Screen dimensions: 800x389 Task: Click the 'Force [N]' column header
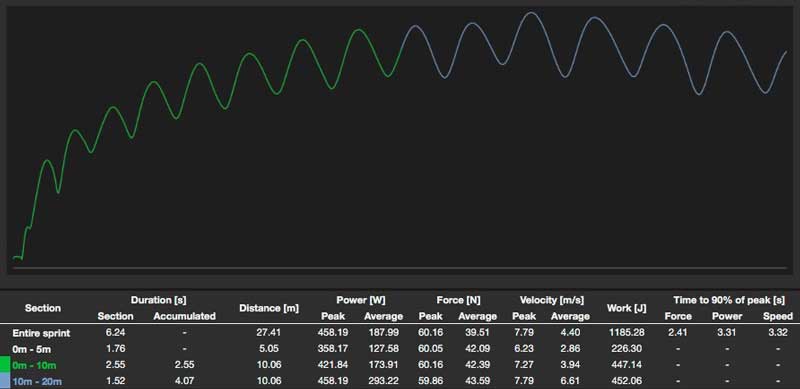[458, 300]
